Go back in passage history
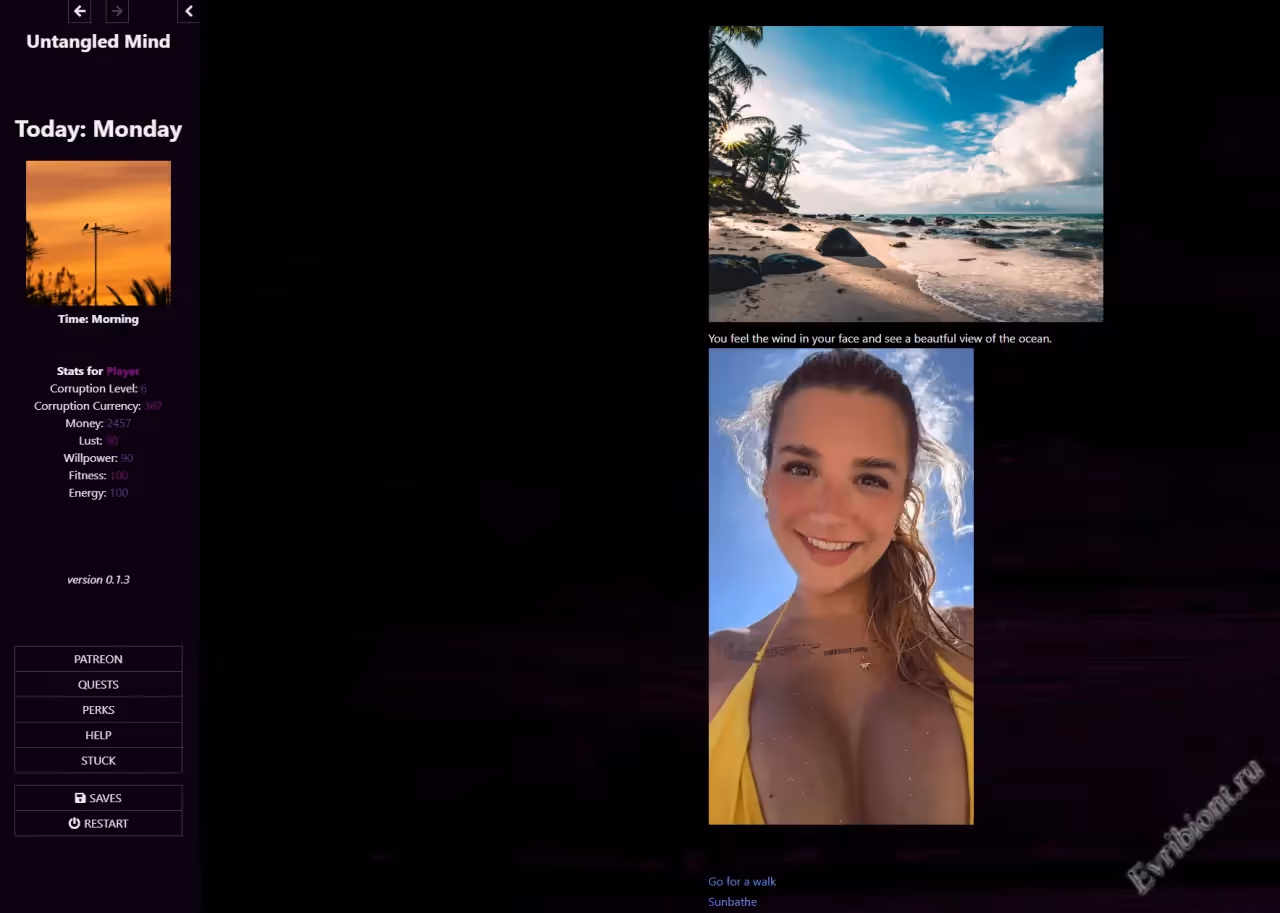 pos(80,11)
